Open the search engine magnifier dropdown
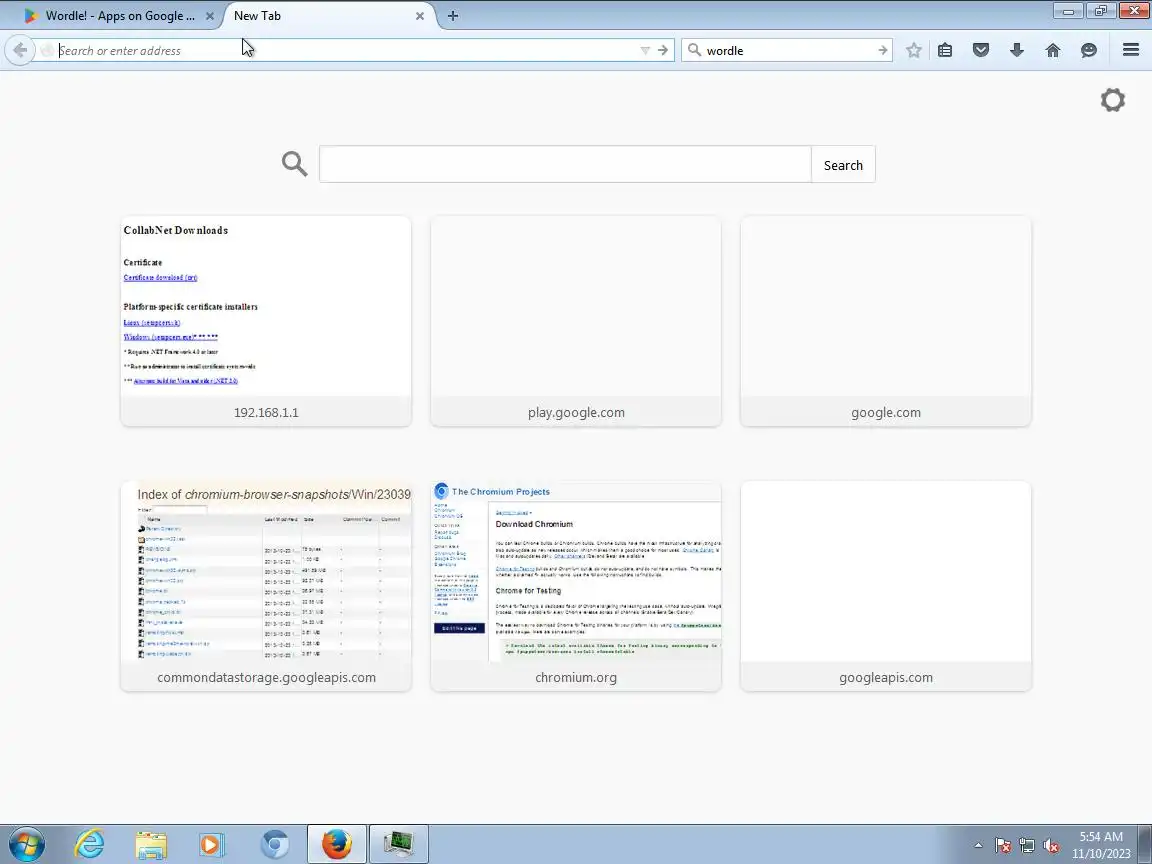 tap(694, 50)
